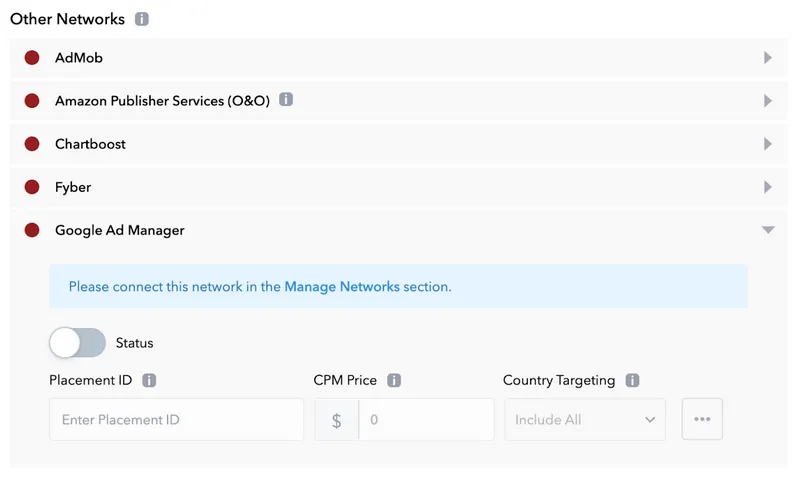
Task: Click the red status dot for Google Ad Manager
Action: 32,230
